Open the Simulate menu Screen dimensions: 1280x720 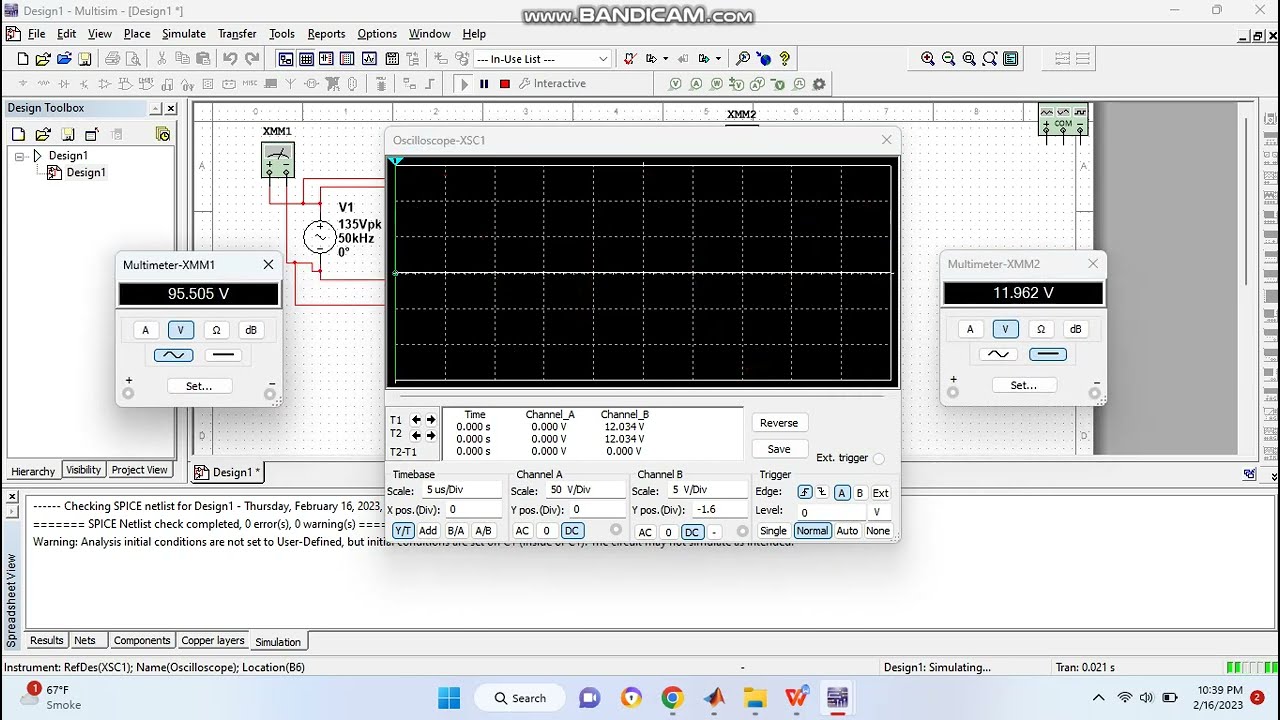click(x=184, y=34)
